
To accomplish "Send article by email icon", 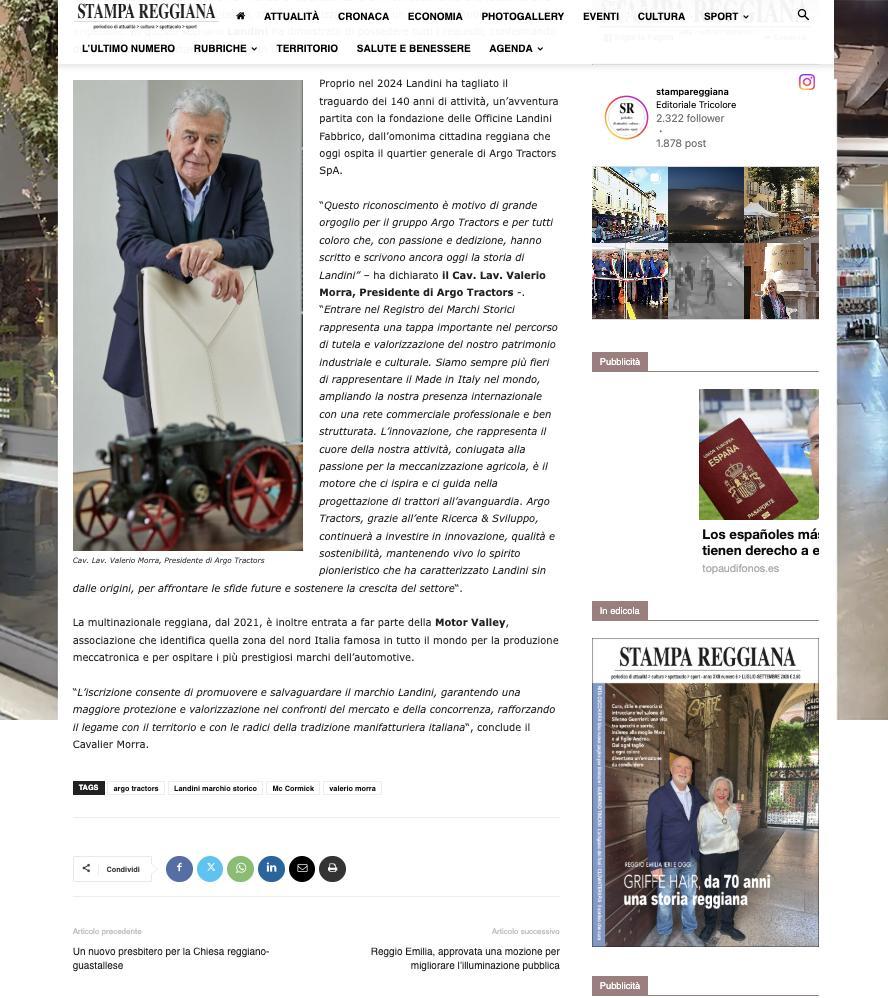I will tap(302, 868).
